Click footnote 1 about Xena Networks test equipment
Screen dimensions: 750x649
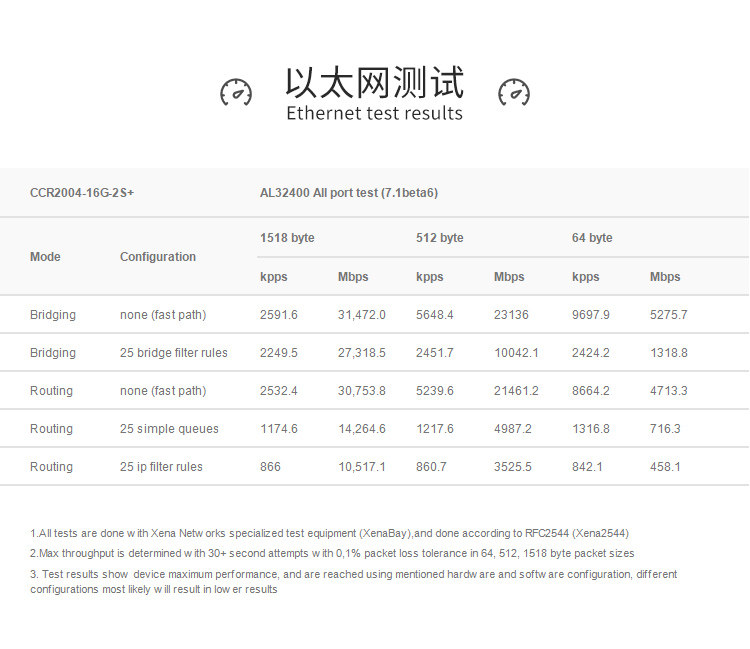330,533
